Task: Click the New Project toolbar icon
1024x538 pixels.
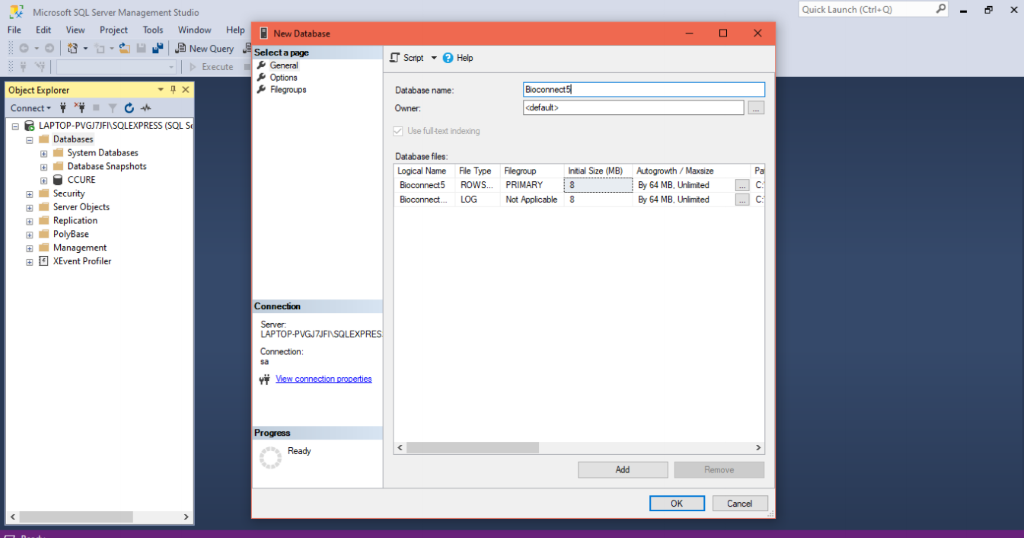Action: coord(72,48)
